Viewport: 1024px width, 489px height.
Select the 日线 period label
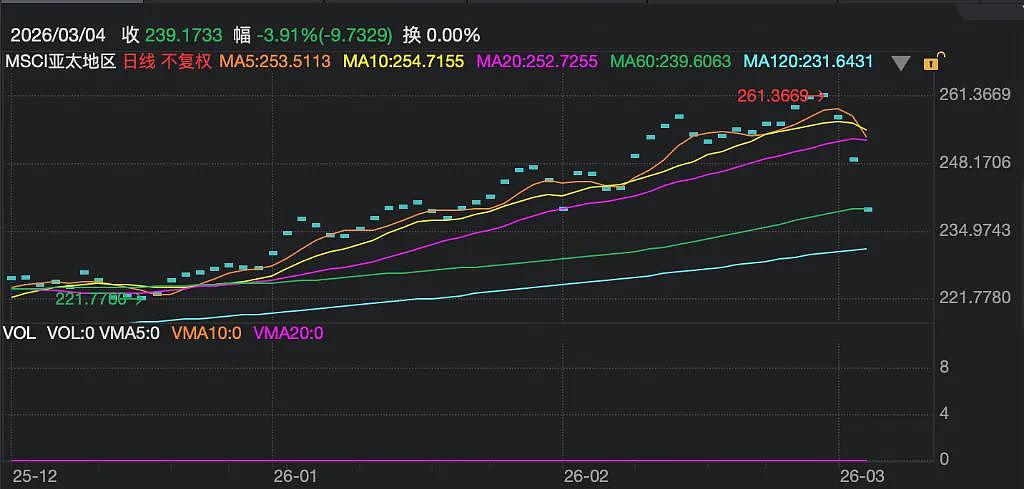(x=137, y=62)
